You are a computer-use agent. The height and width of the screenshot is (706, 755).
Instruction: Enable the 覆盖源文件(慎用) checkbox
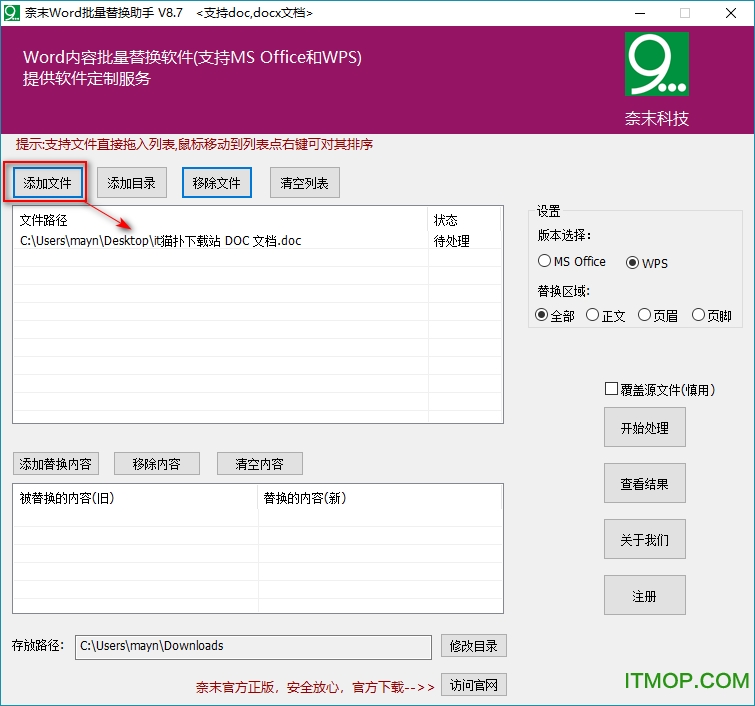[660, 390]
